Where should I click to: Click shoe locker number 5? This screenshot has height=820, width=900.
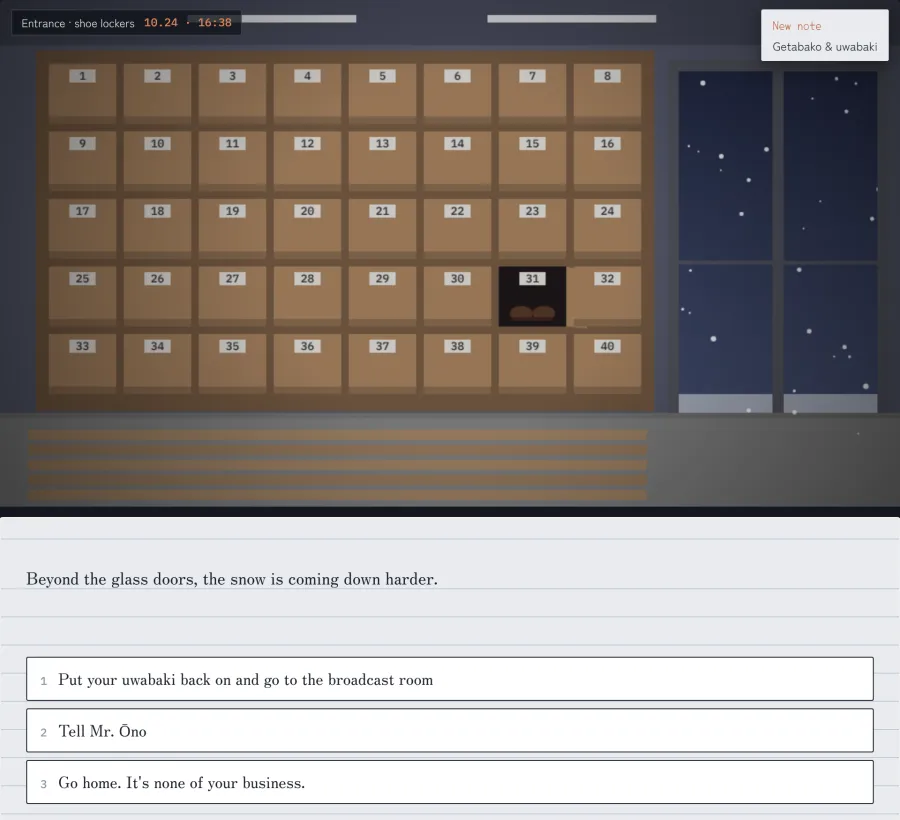pyautogui.click(x=382, y=94)
